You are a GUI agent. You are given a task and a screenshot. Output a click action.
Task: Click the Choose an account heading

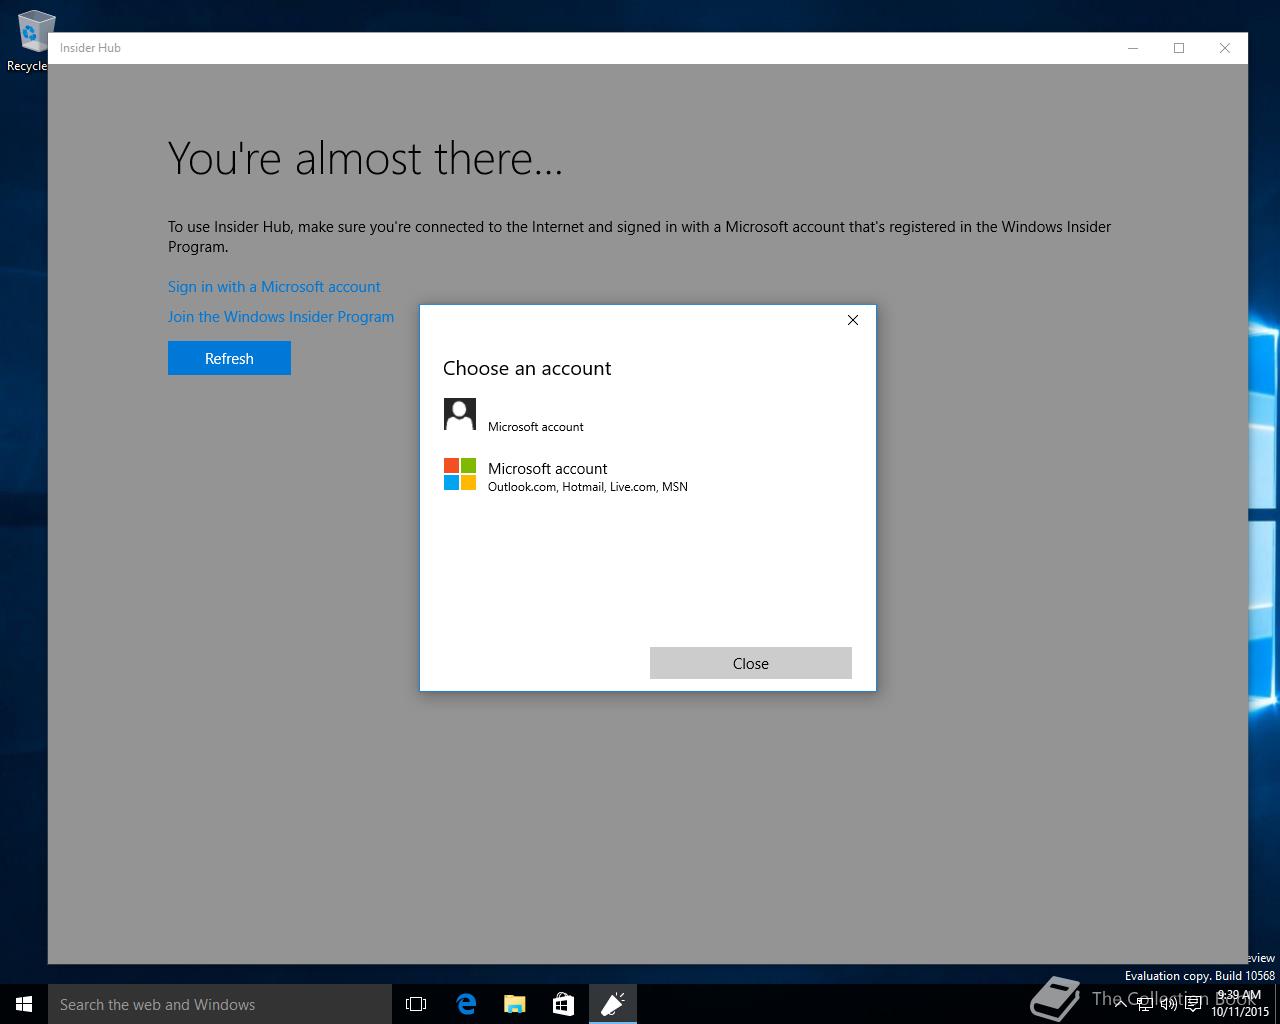527,368
